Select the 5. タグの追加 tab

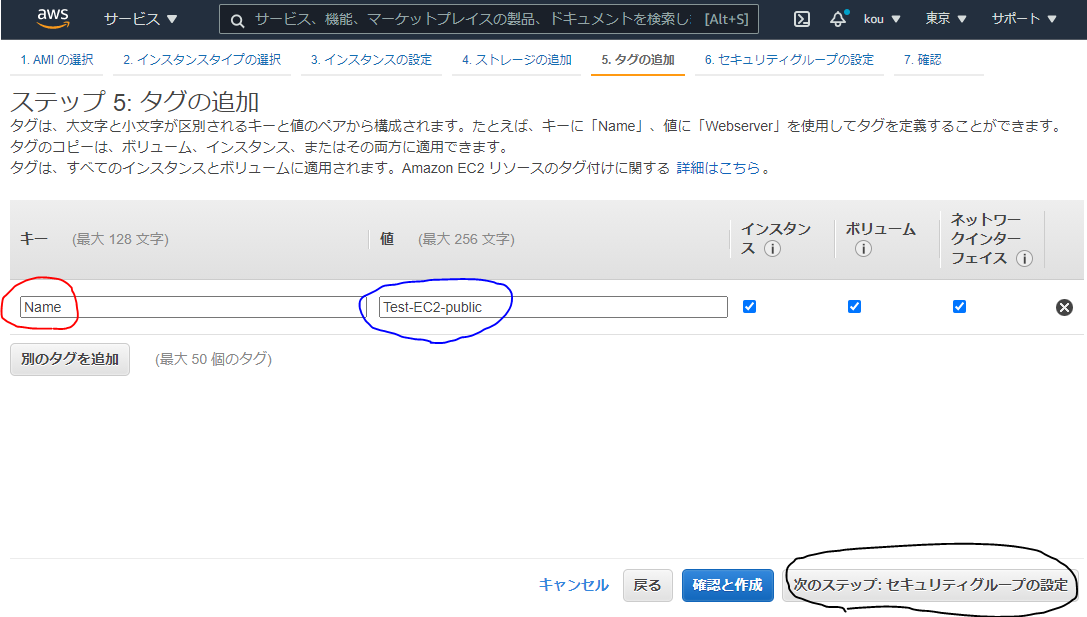[638, 60]
